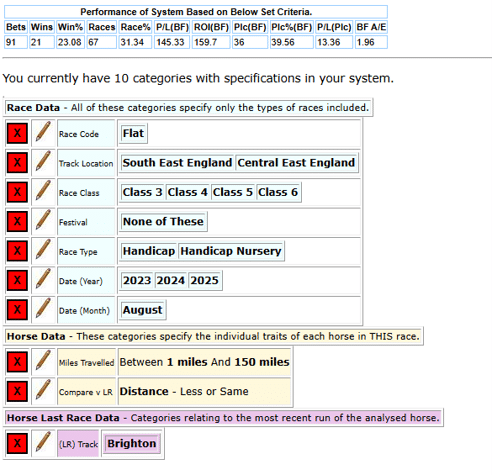Click the August month tag
Image resolution: width=492 pixels, height=475 pixels.
[x=143, y=310]
